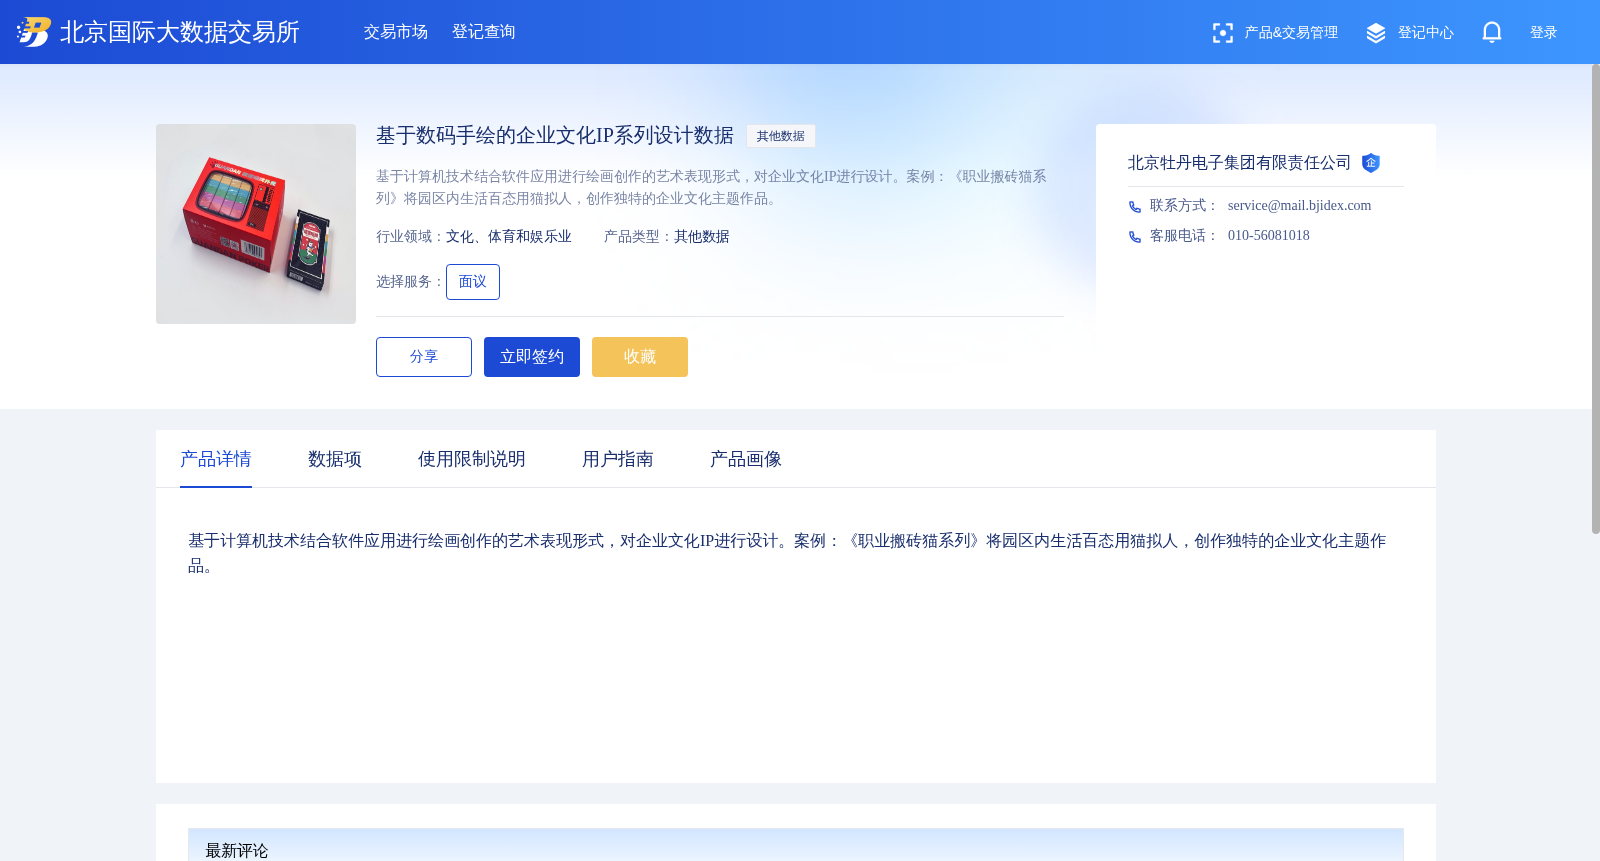Go to 登记中心
Viewport: 1600px width, 861px height.
pos(1426,33)
